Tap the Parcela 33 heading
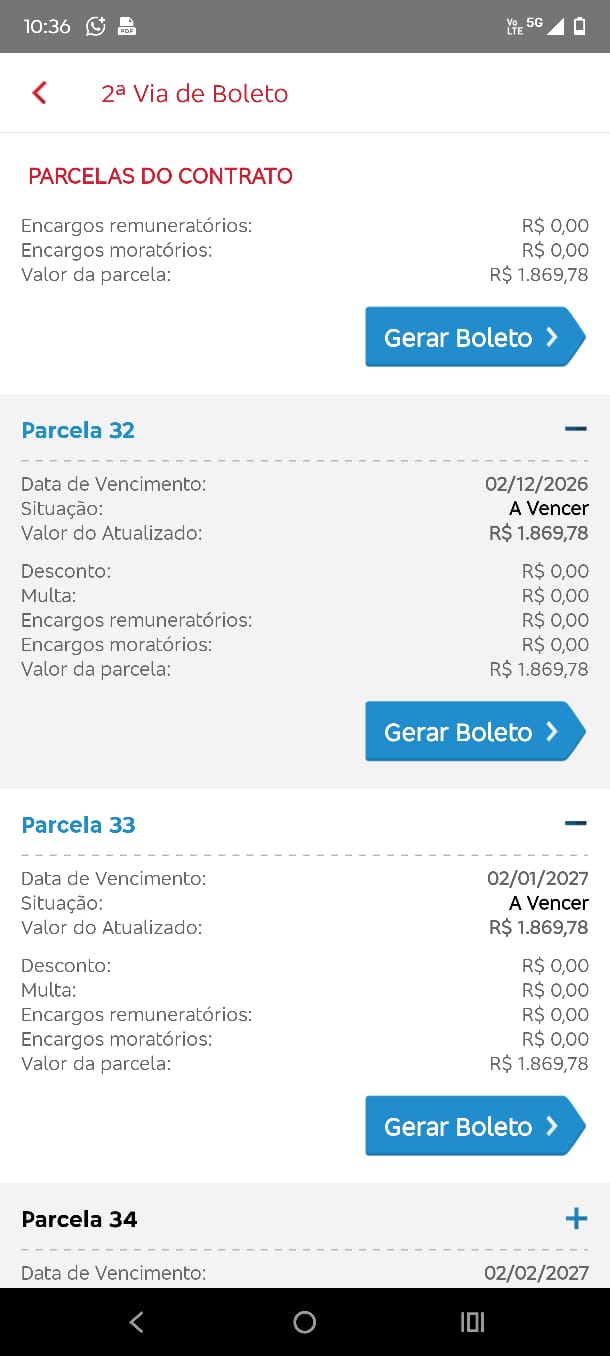This screenshot has height=1356, width=610. (78, 825)
